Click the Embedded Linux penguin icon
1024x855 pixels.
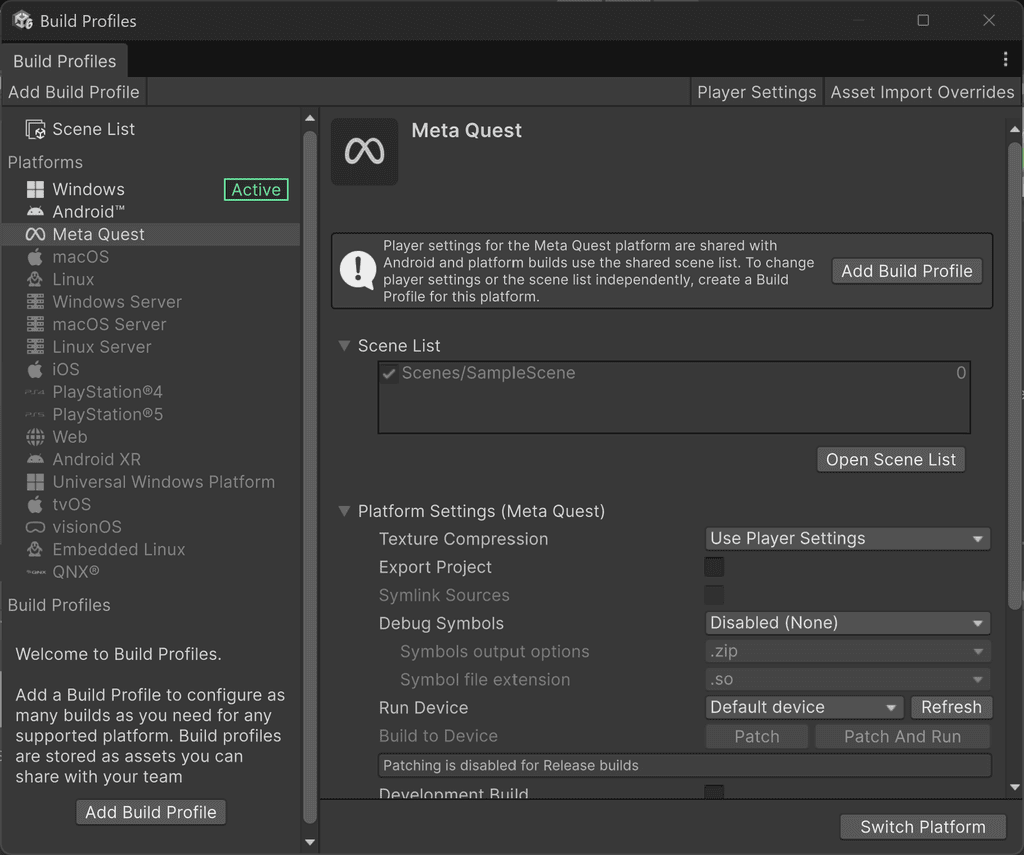tap(35, 549)
